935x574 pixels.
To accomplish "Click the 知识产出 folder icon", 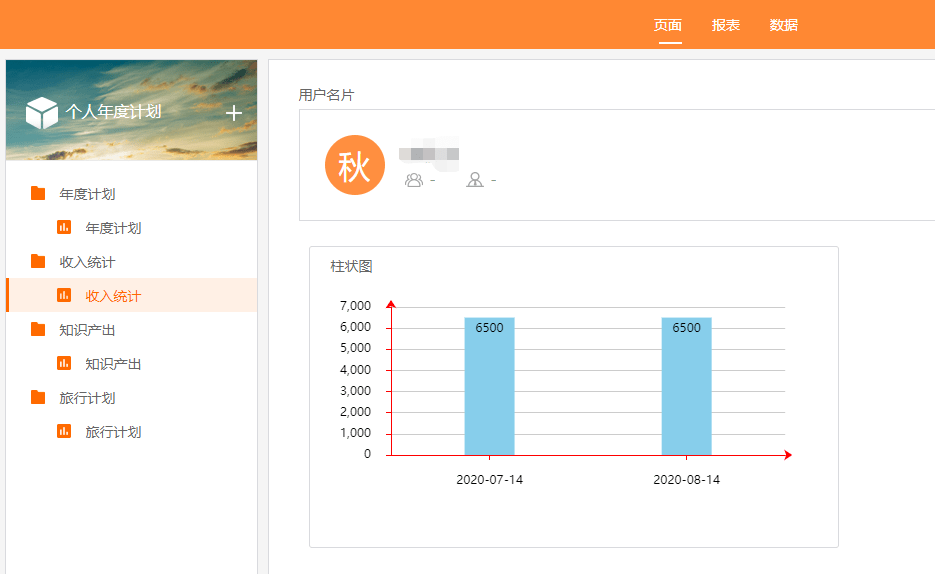I will (38, 330).
